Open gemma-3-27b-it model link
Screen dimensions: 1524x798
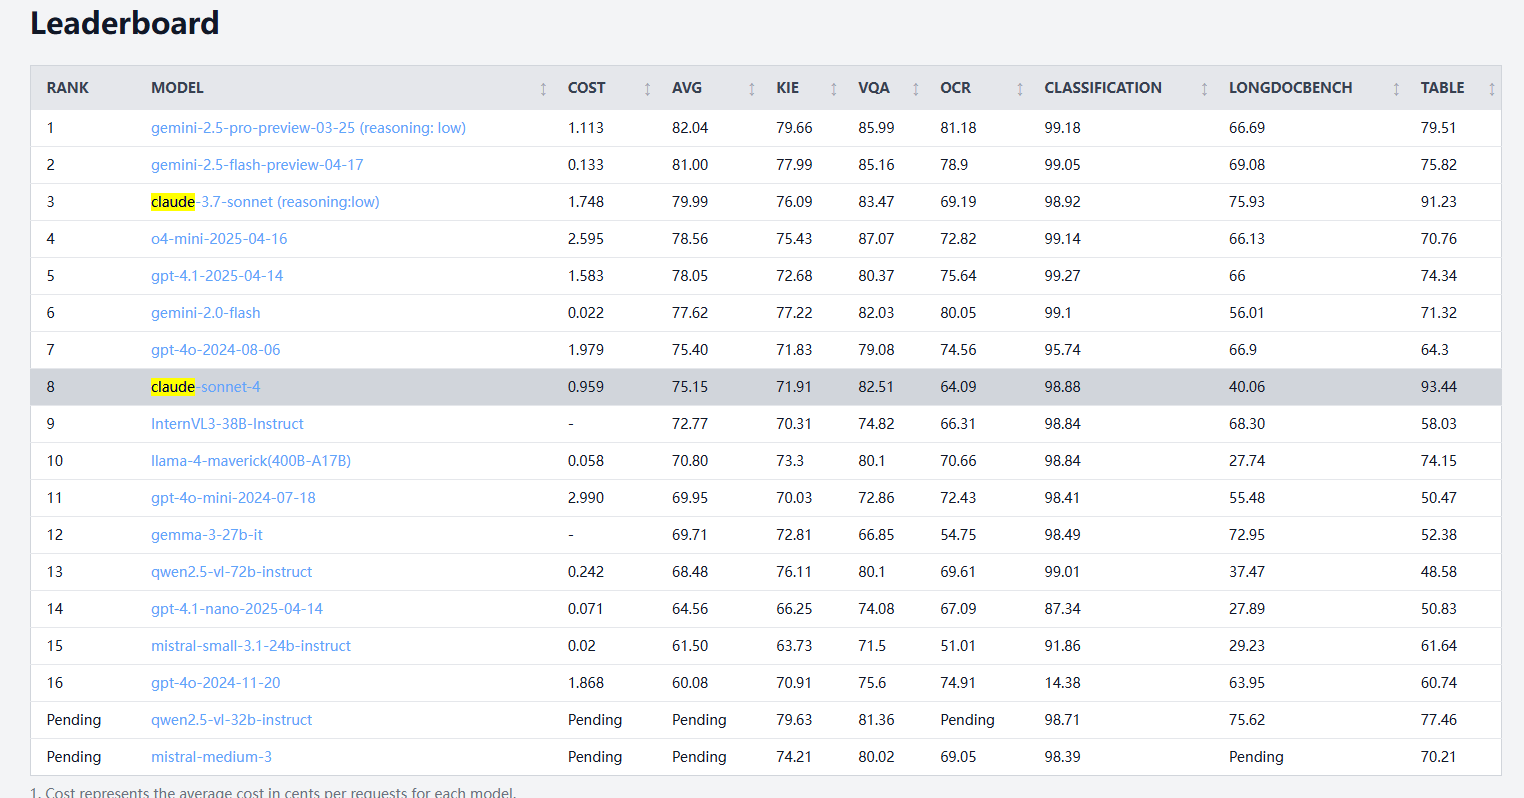point(207,535)
